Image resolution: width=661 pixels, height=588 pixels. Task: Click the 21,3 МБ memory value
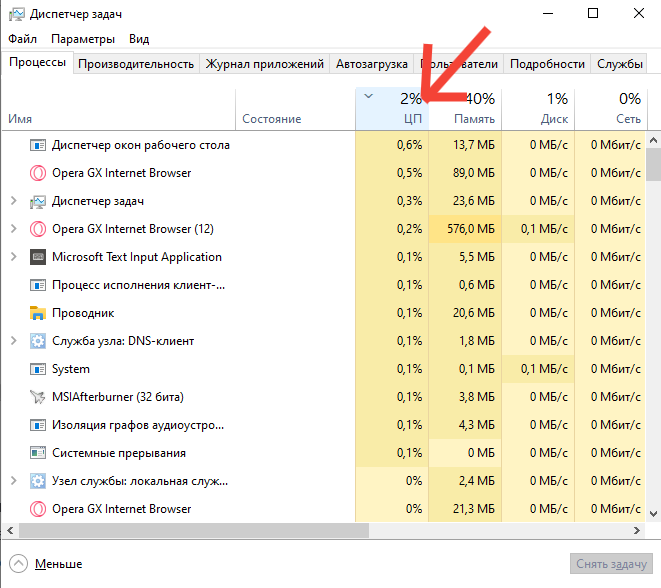tap(473, 509)
